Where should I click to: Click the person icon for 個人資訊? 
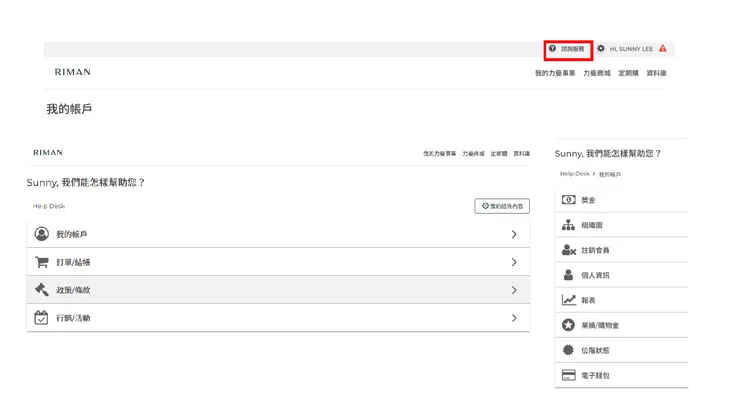coord(568,275)
